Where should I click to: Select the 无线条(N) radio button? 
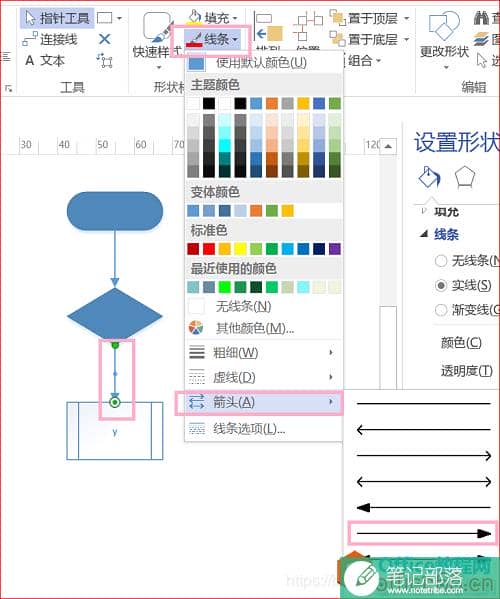pos(441,261)
